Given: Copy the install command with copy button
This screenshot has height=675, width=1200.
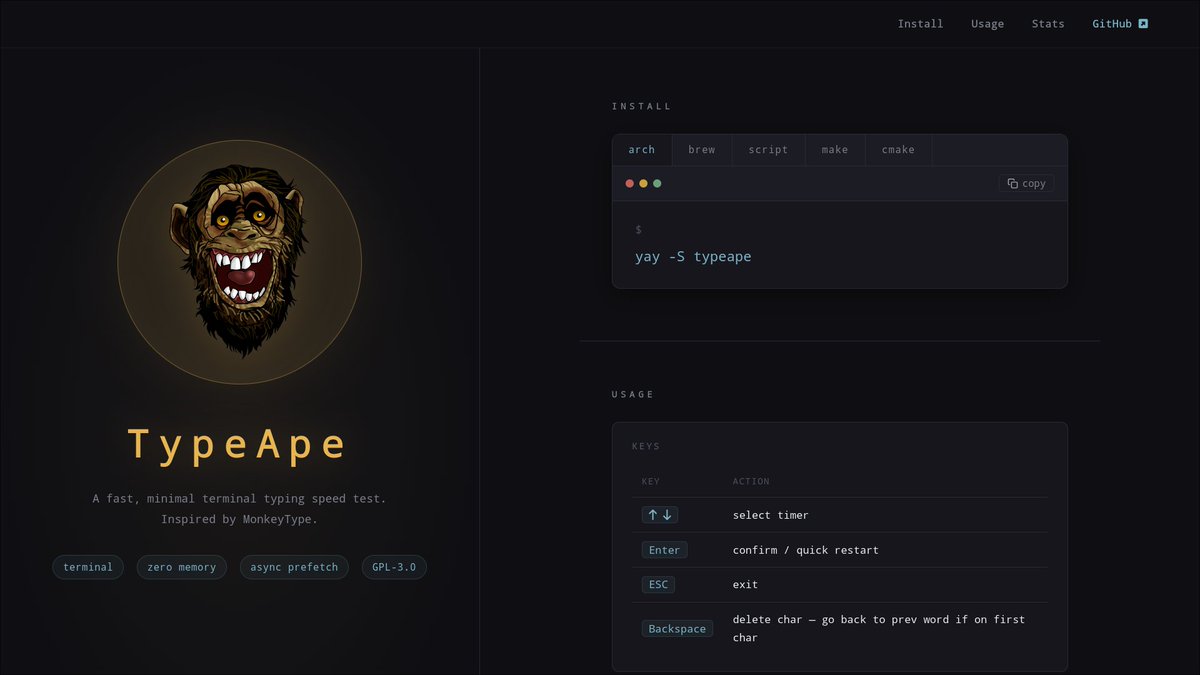Looking at the screenshot, I should click(x=1026, y=183).
